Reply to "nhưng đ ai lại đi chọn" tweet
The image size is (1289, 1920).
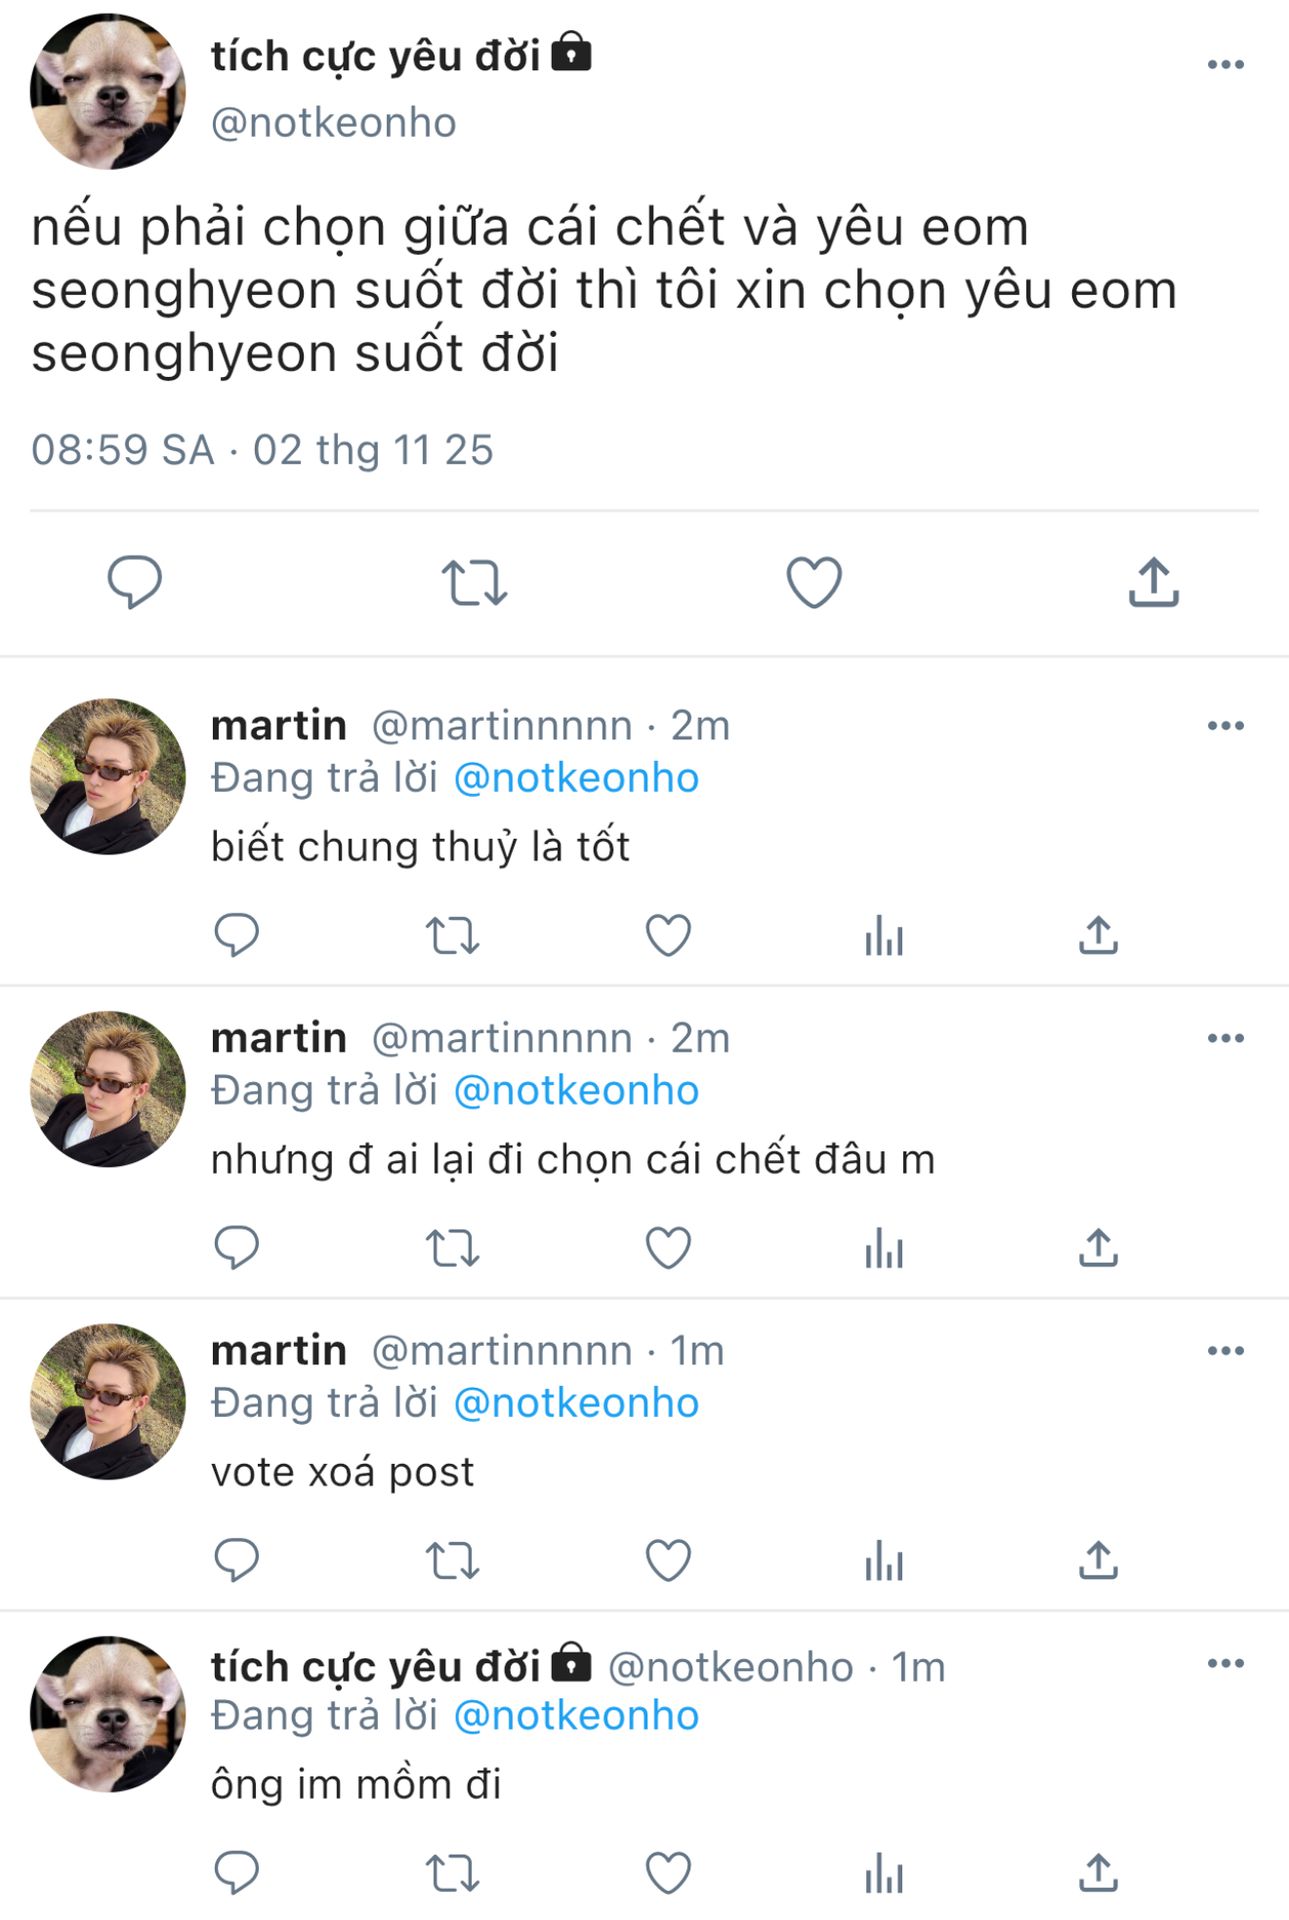click(237, 1248)
